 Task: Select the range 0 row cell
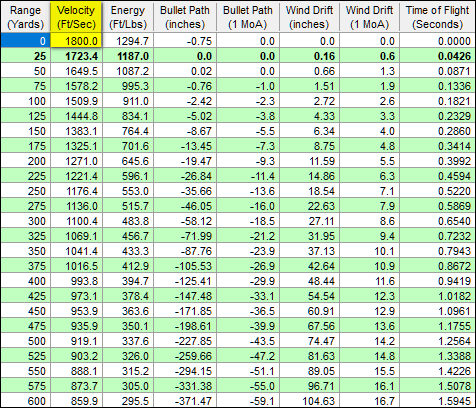pyautogui.click(x=26, y=41)
